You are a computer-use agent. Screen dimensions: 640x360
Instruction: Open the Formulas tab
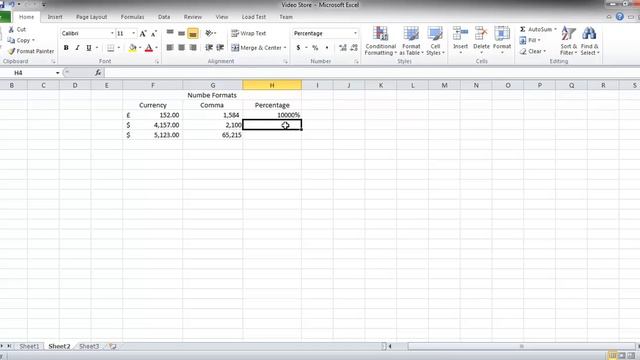[132, 17]
